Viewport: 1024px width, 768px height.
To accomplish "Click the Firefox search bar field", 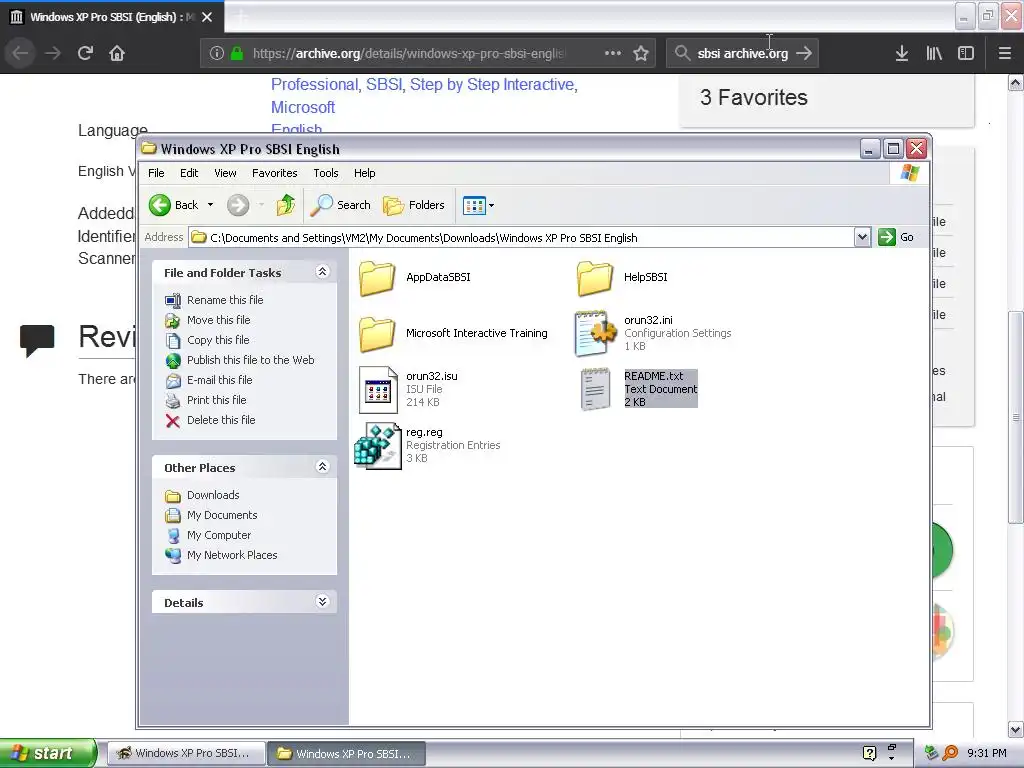I will coord(743,53).
